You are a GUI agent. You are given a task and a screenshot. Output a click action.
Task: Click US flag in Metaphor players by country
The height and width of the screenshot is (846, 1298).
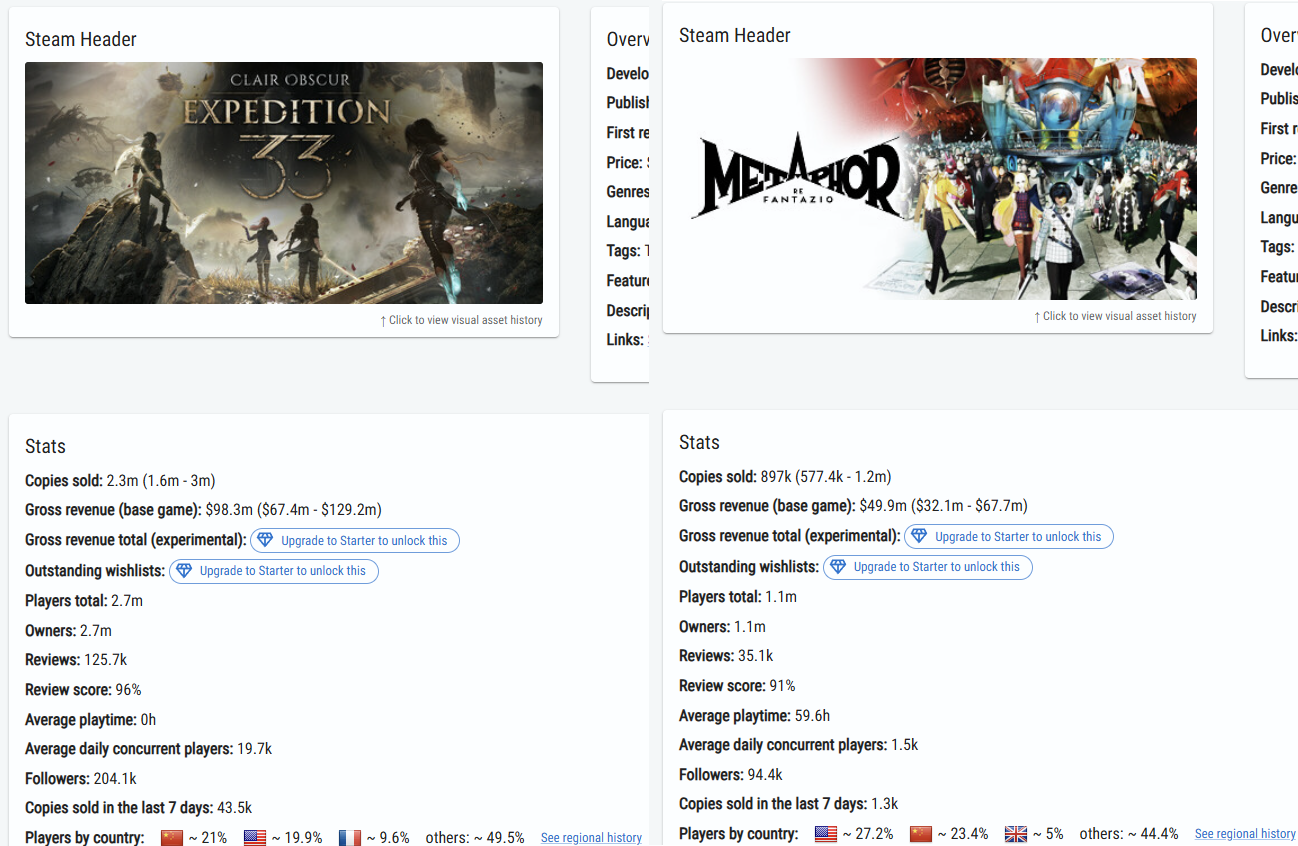click(826, 834)
